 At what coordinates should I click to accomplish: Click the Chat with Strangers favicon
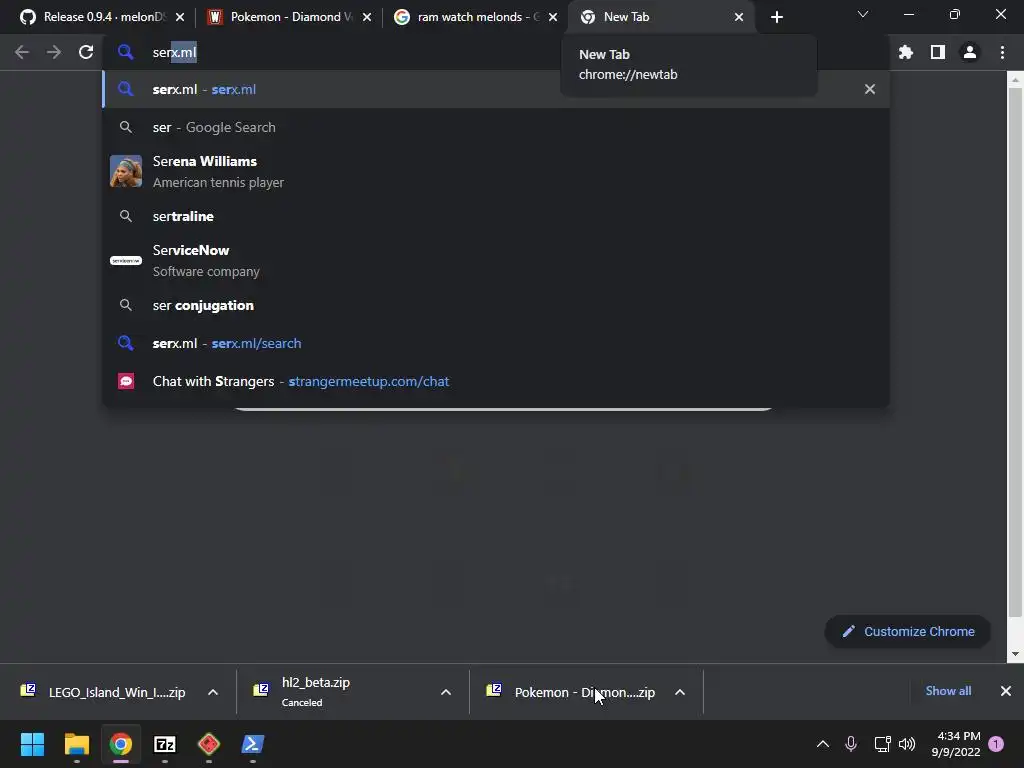click(x=125, y=381)
